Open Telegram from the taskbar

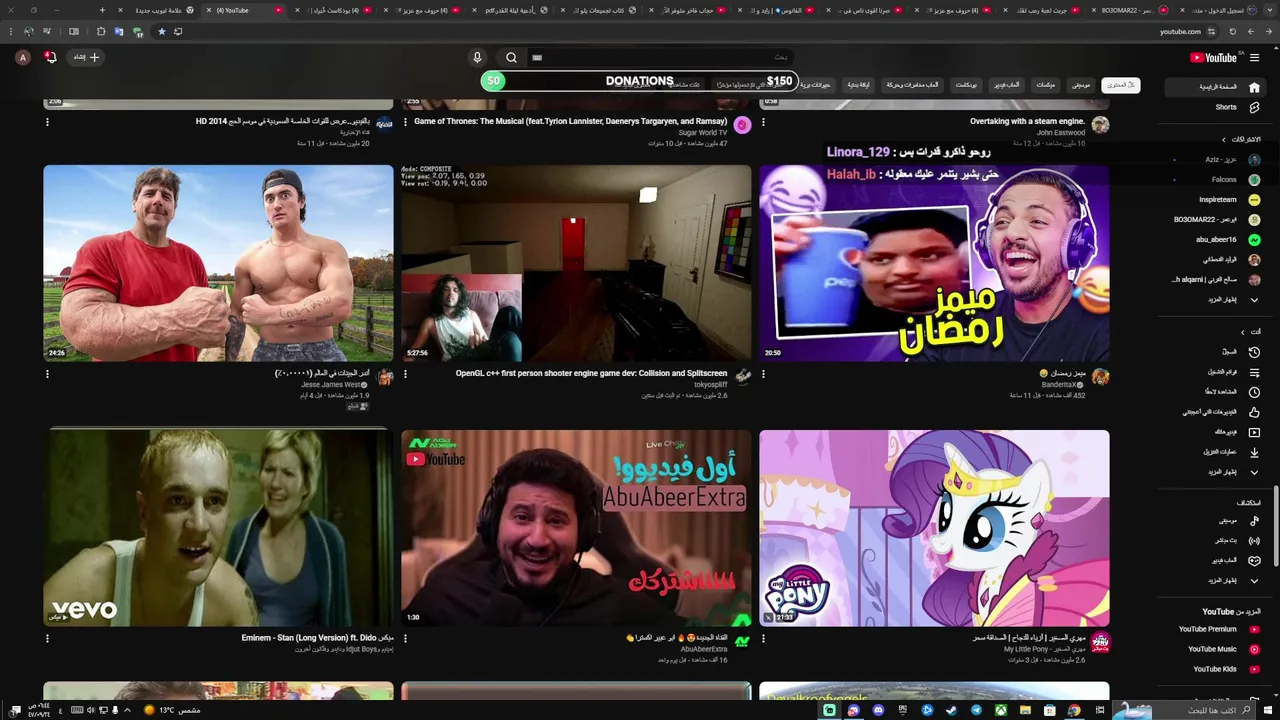(976, 710)
